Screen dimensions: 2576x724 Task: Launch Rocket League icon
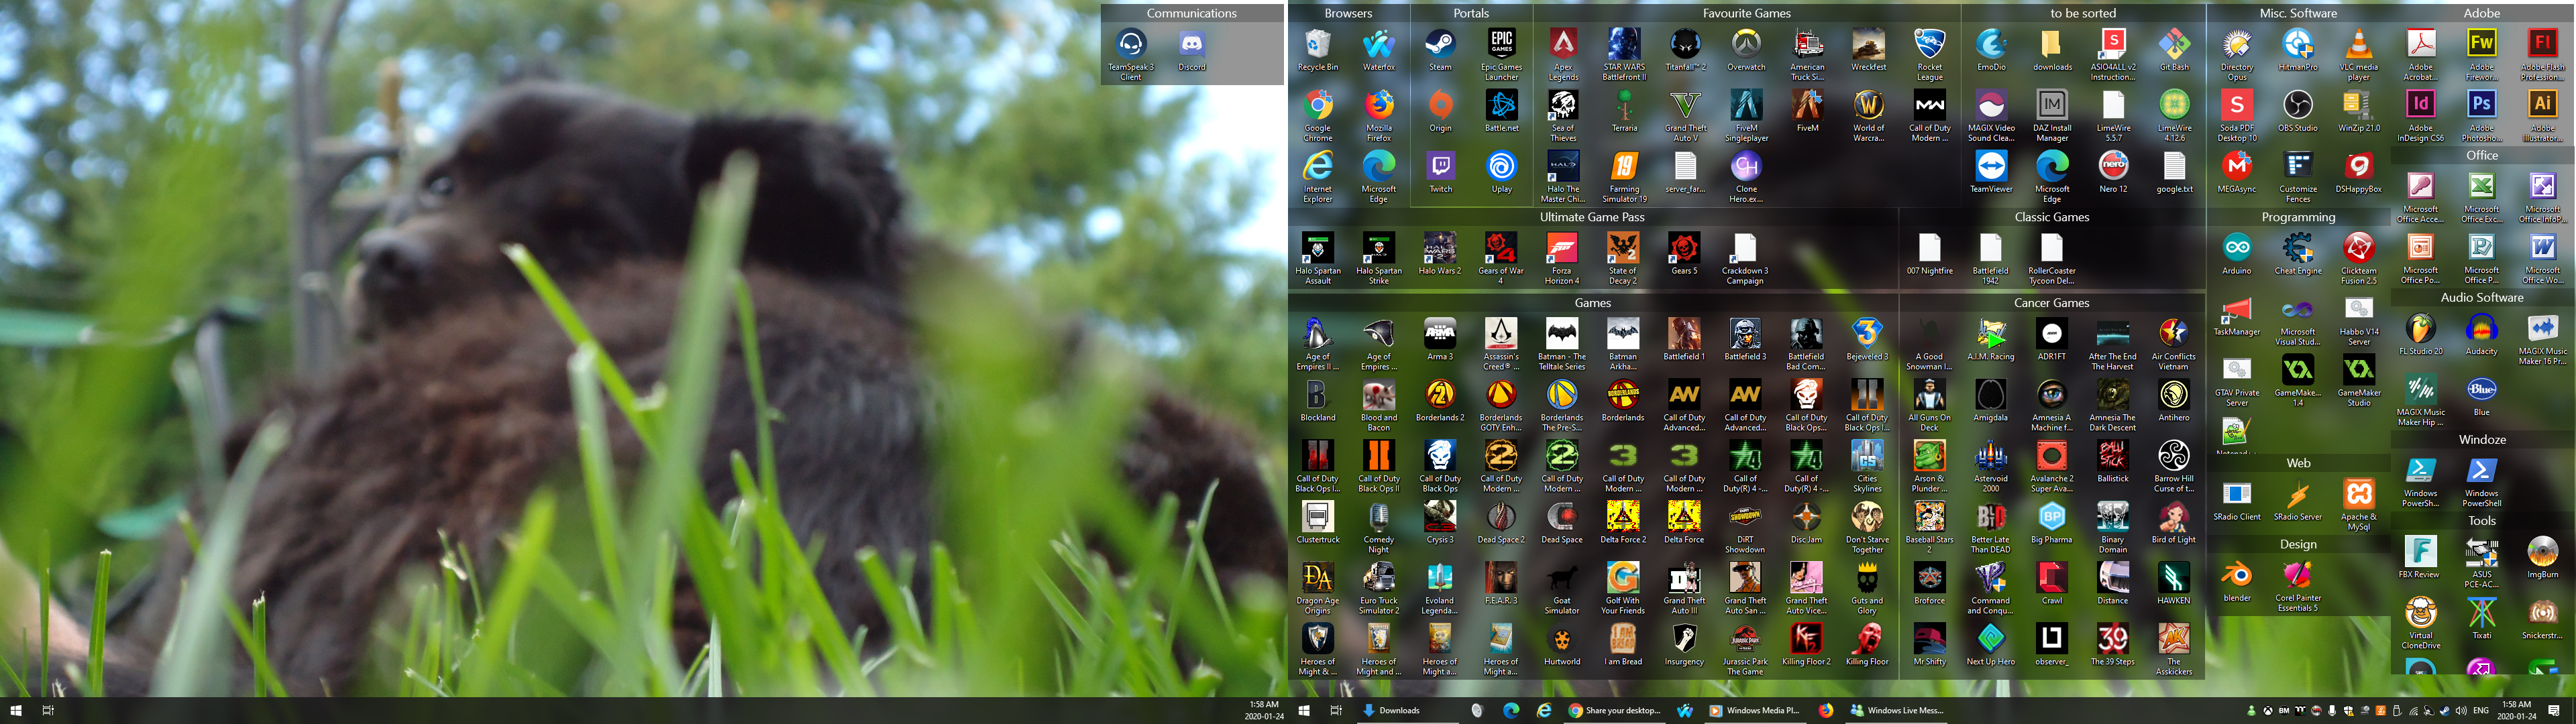click(1929, 54)
